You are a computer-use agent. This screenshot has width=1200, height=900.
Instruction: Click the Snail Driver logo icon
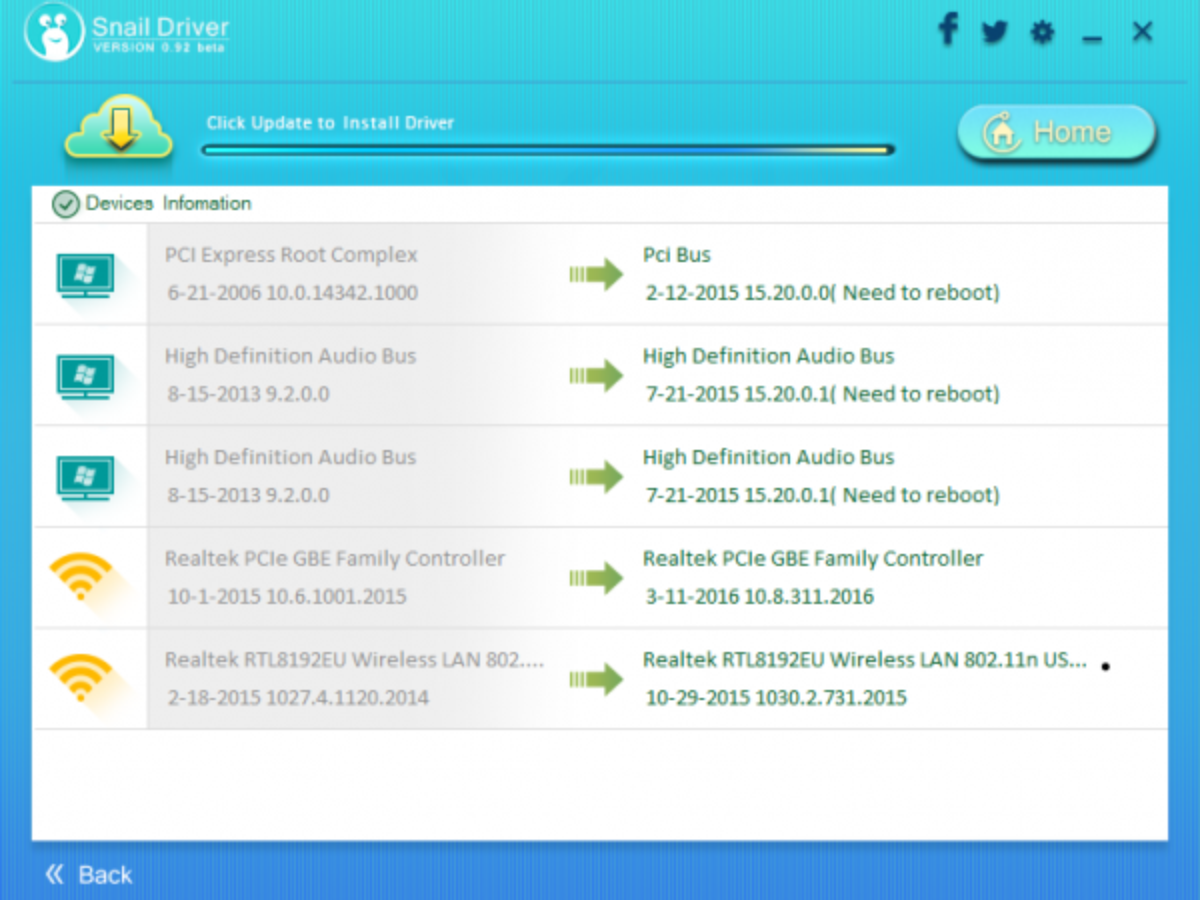(54, 32)
